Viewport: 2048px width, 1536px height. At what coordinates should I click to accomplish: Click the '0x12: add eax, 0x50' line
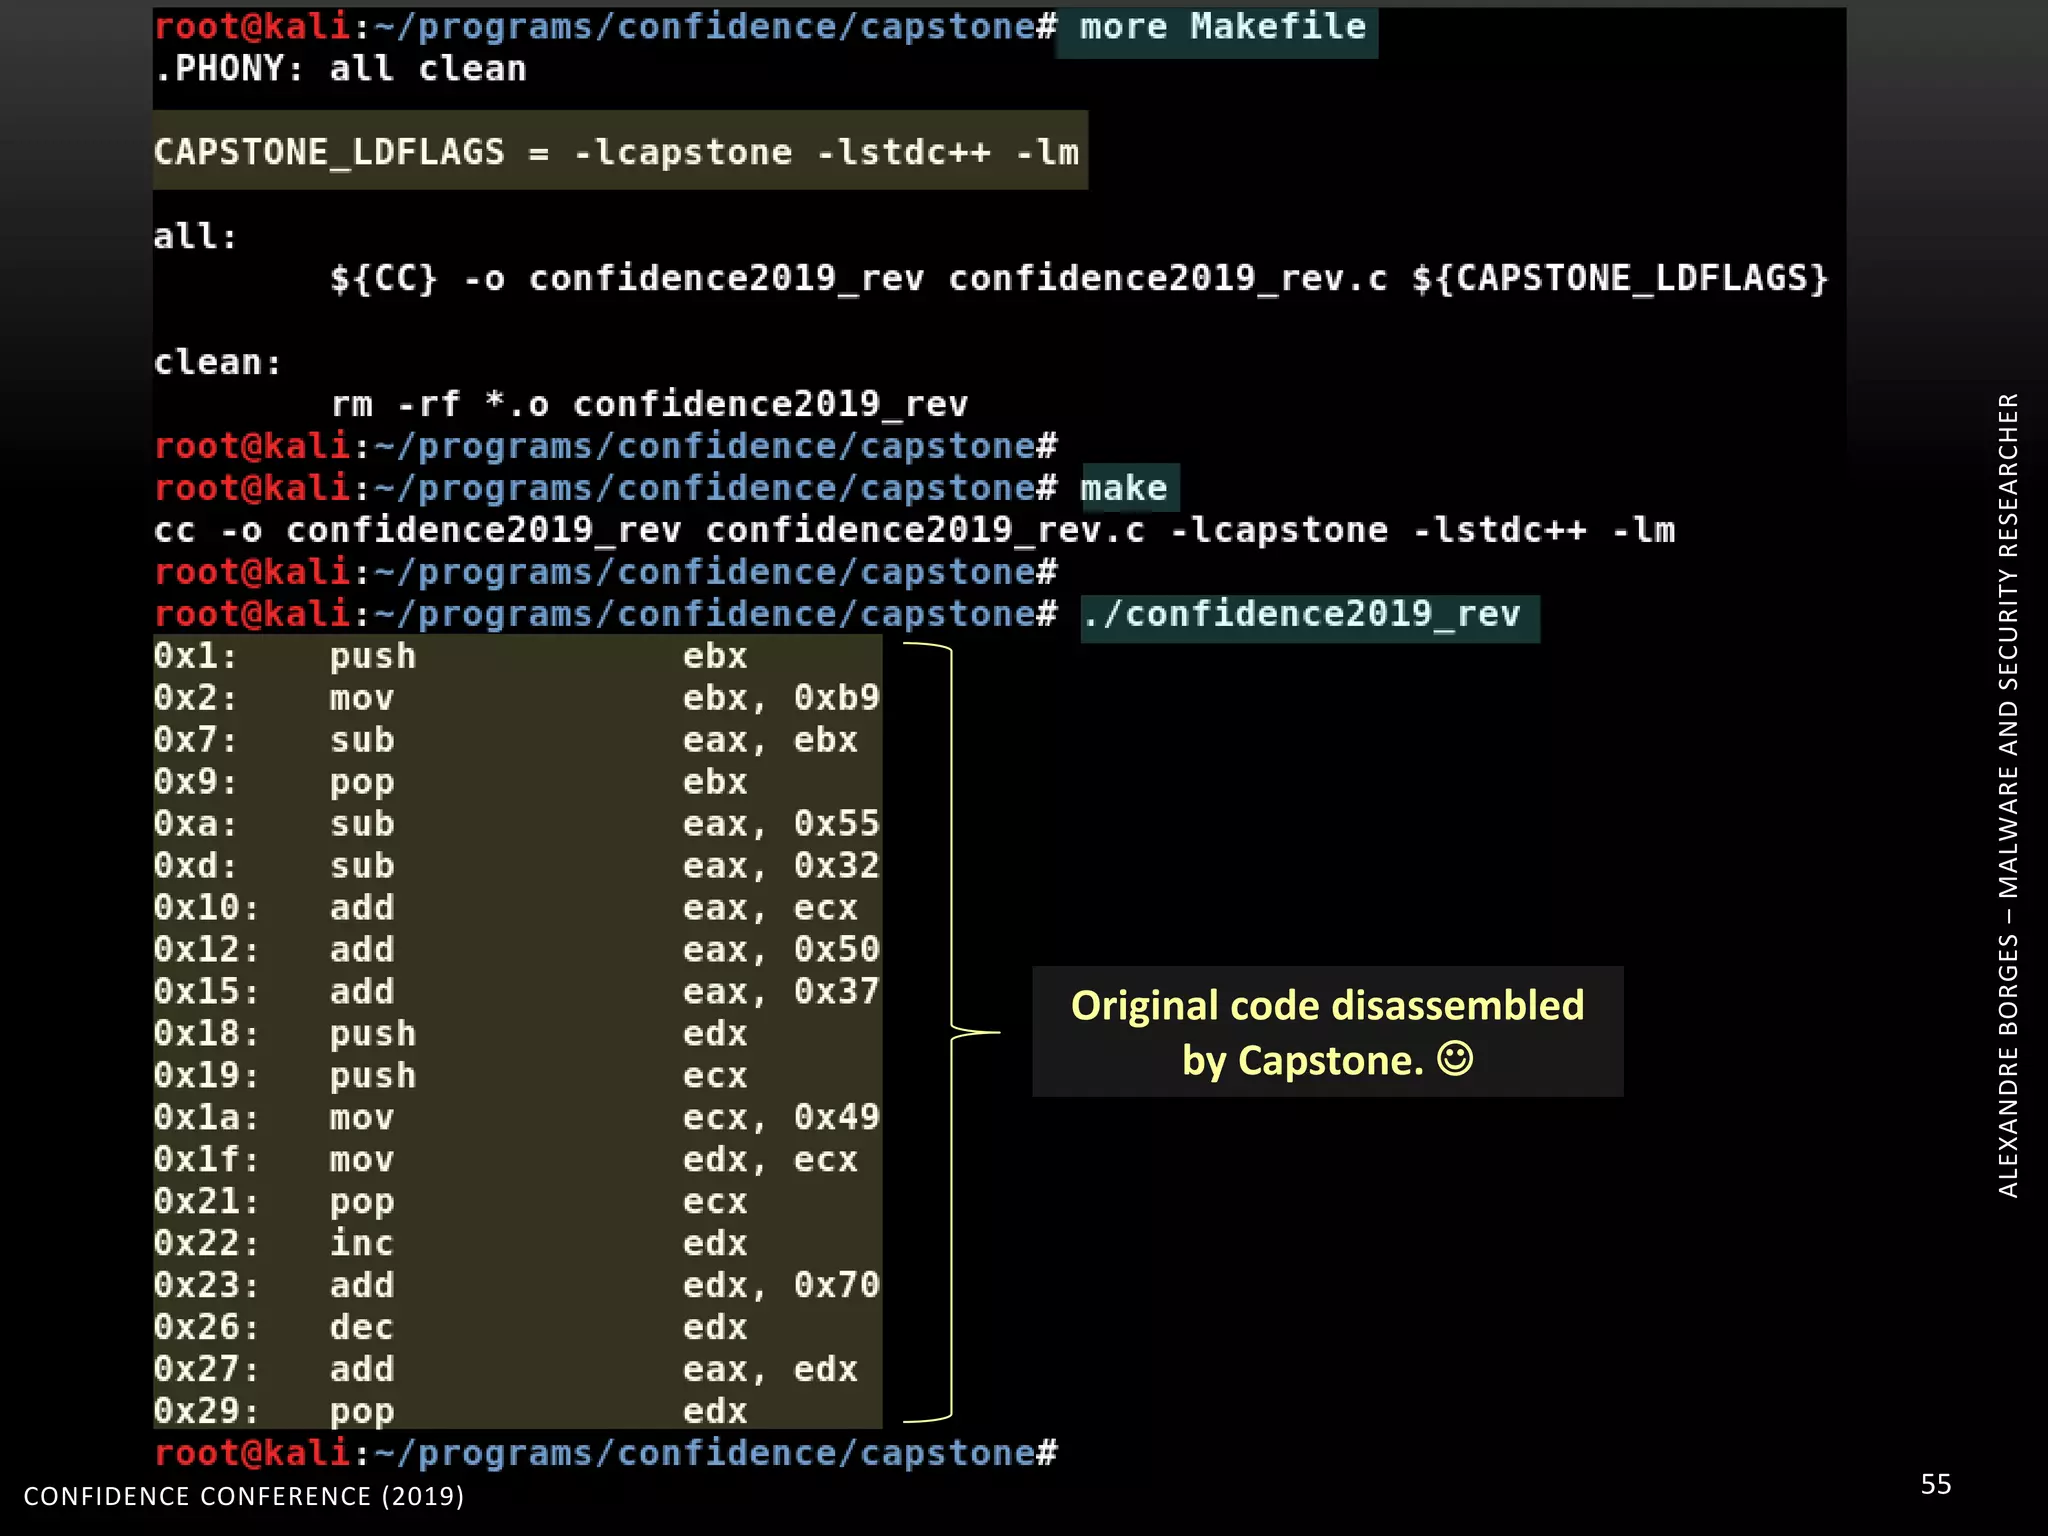[x=517, y=950]
